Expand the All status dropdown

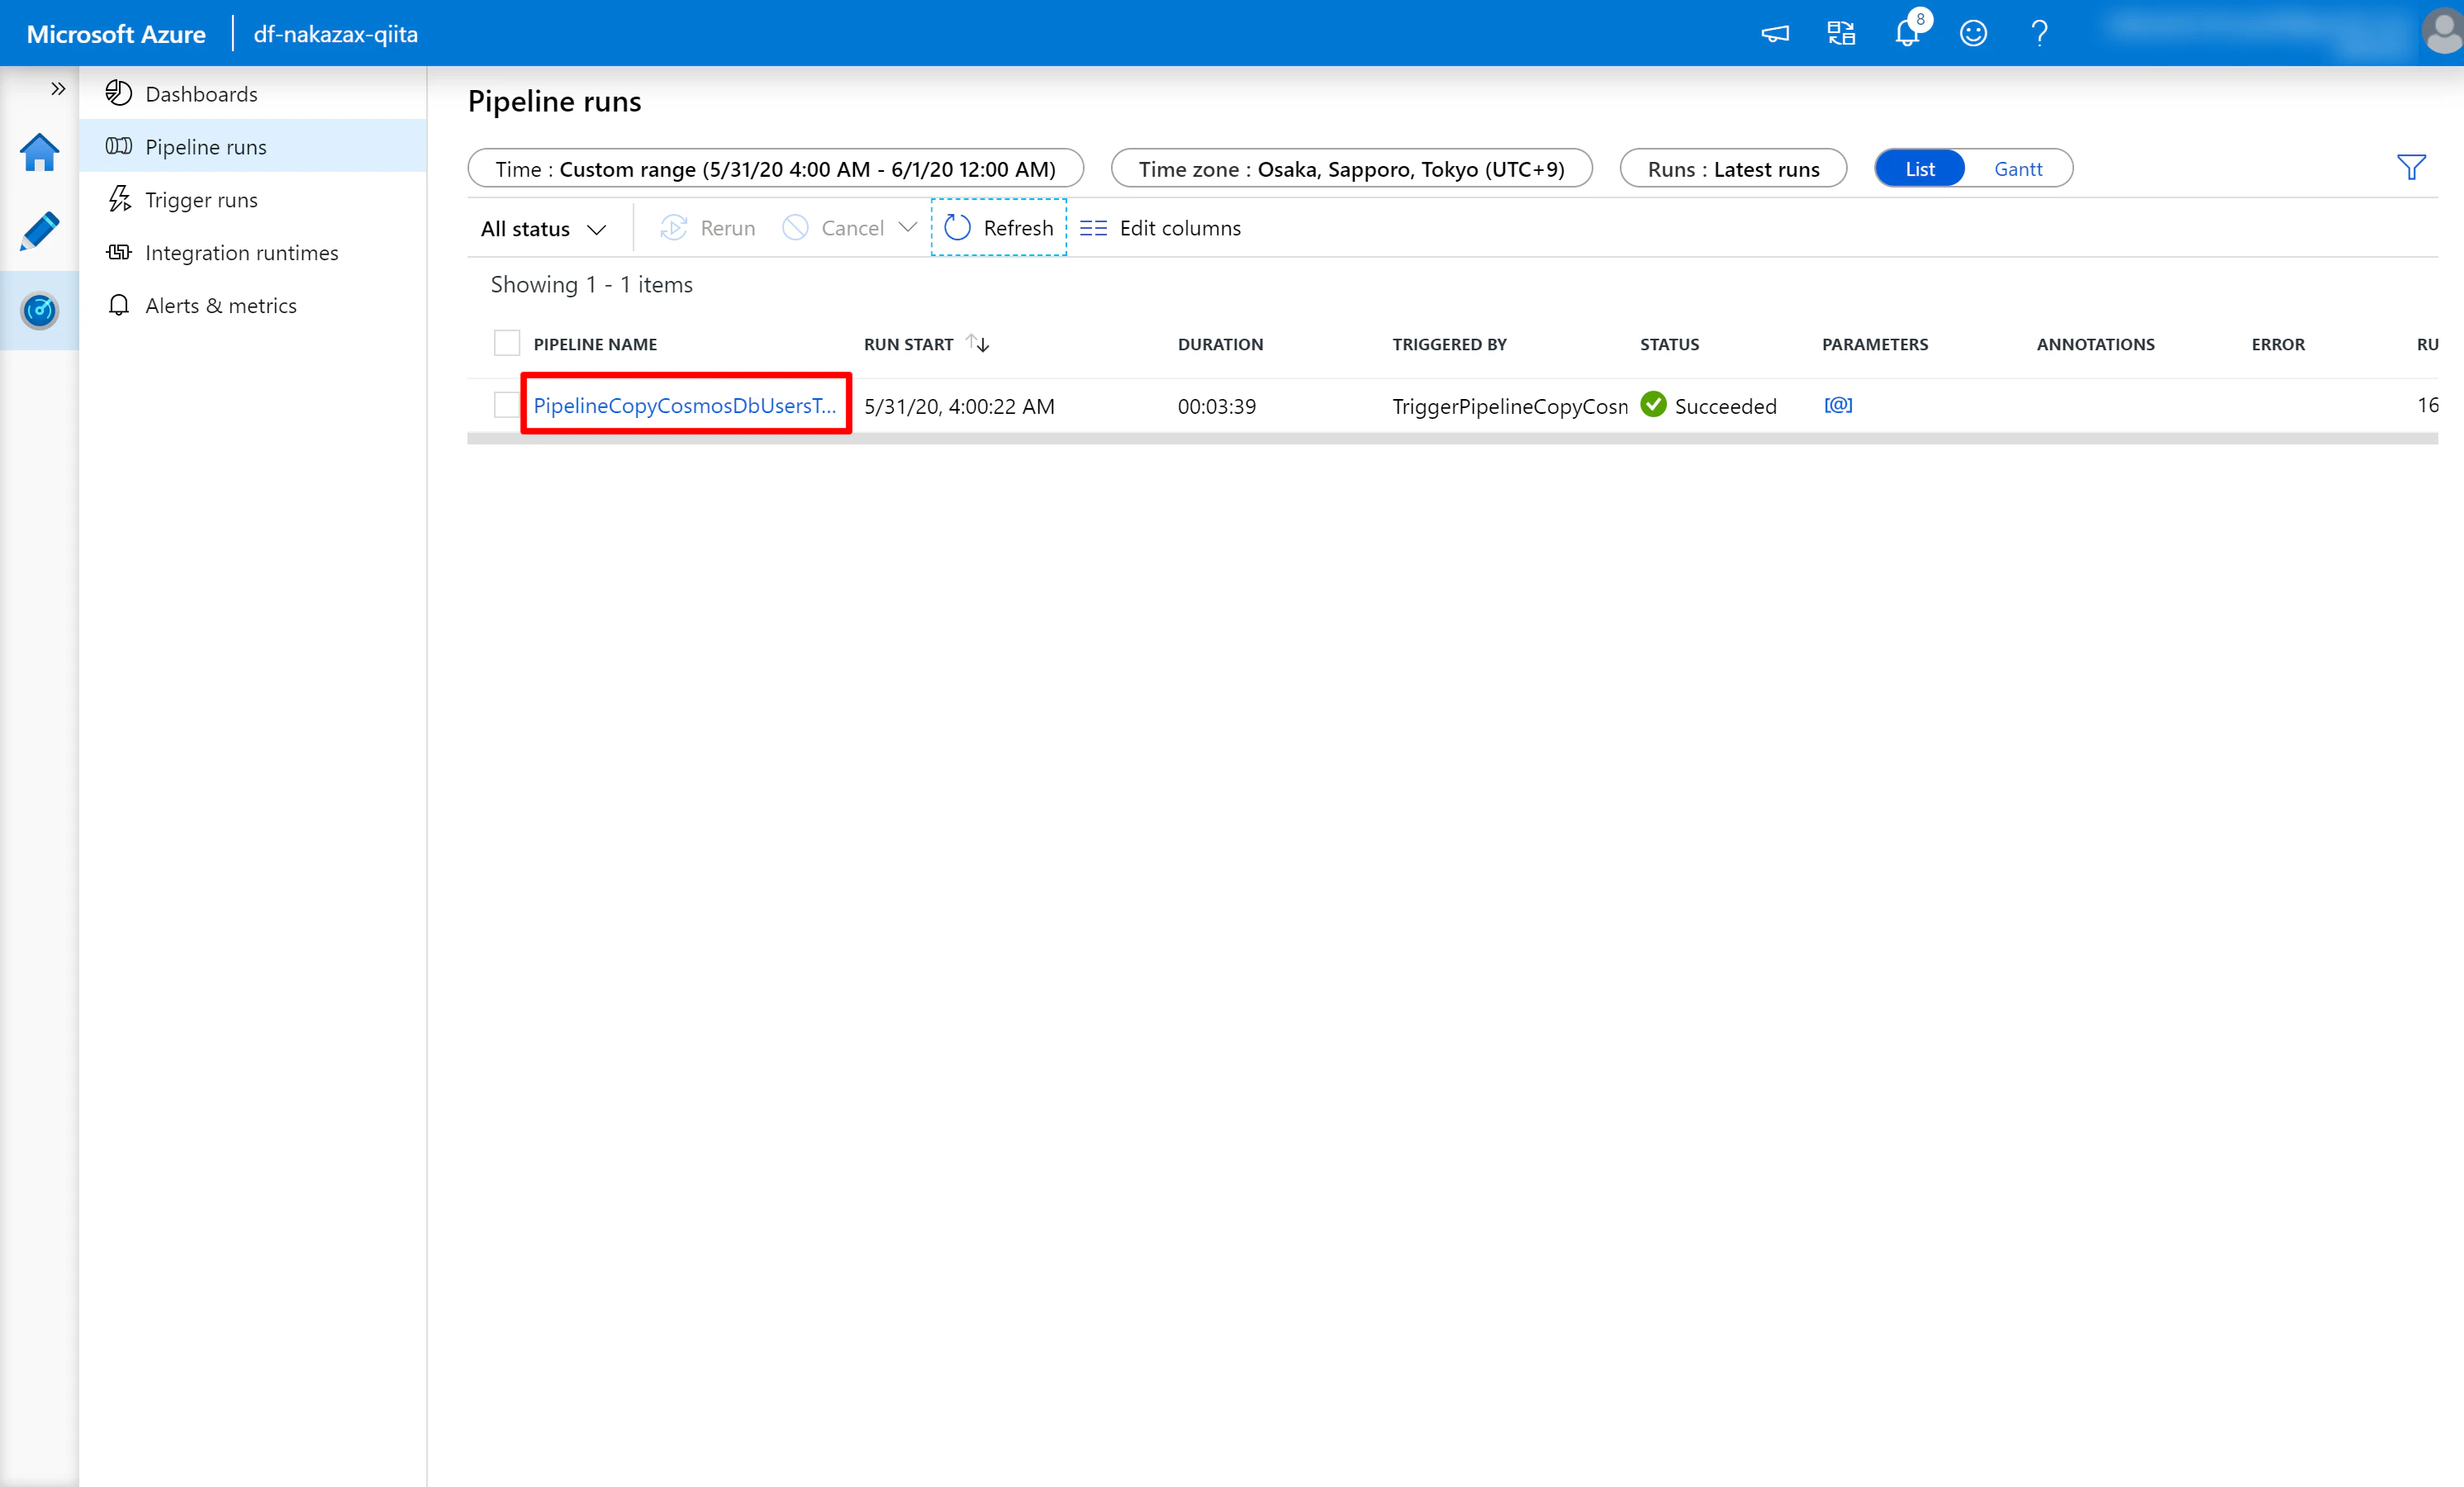(x=544, y=228)
